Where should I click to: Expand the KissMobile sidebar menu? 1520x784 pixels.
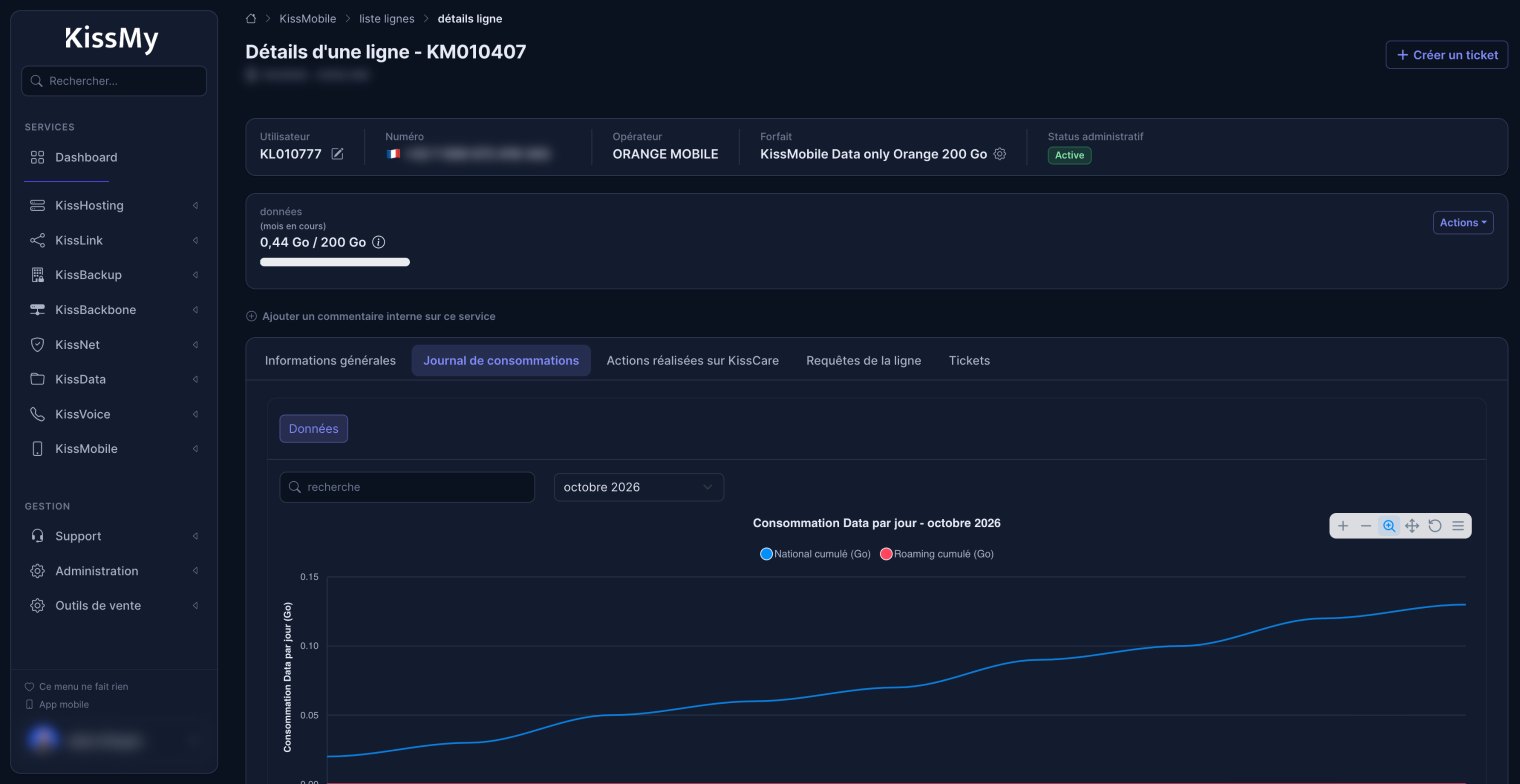[114, 449]
